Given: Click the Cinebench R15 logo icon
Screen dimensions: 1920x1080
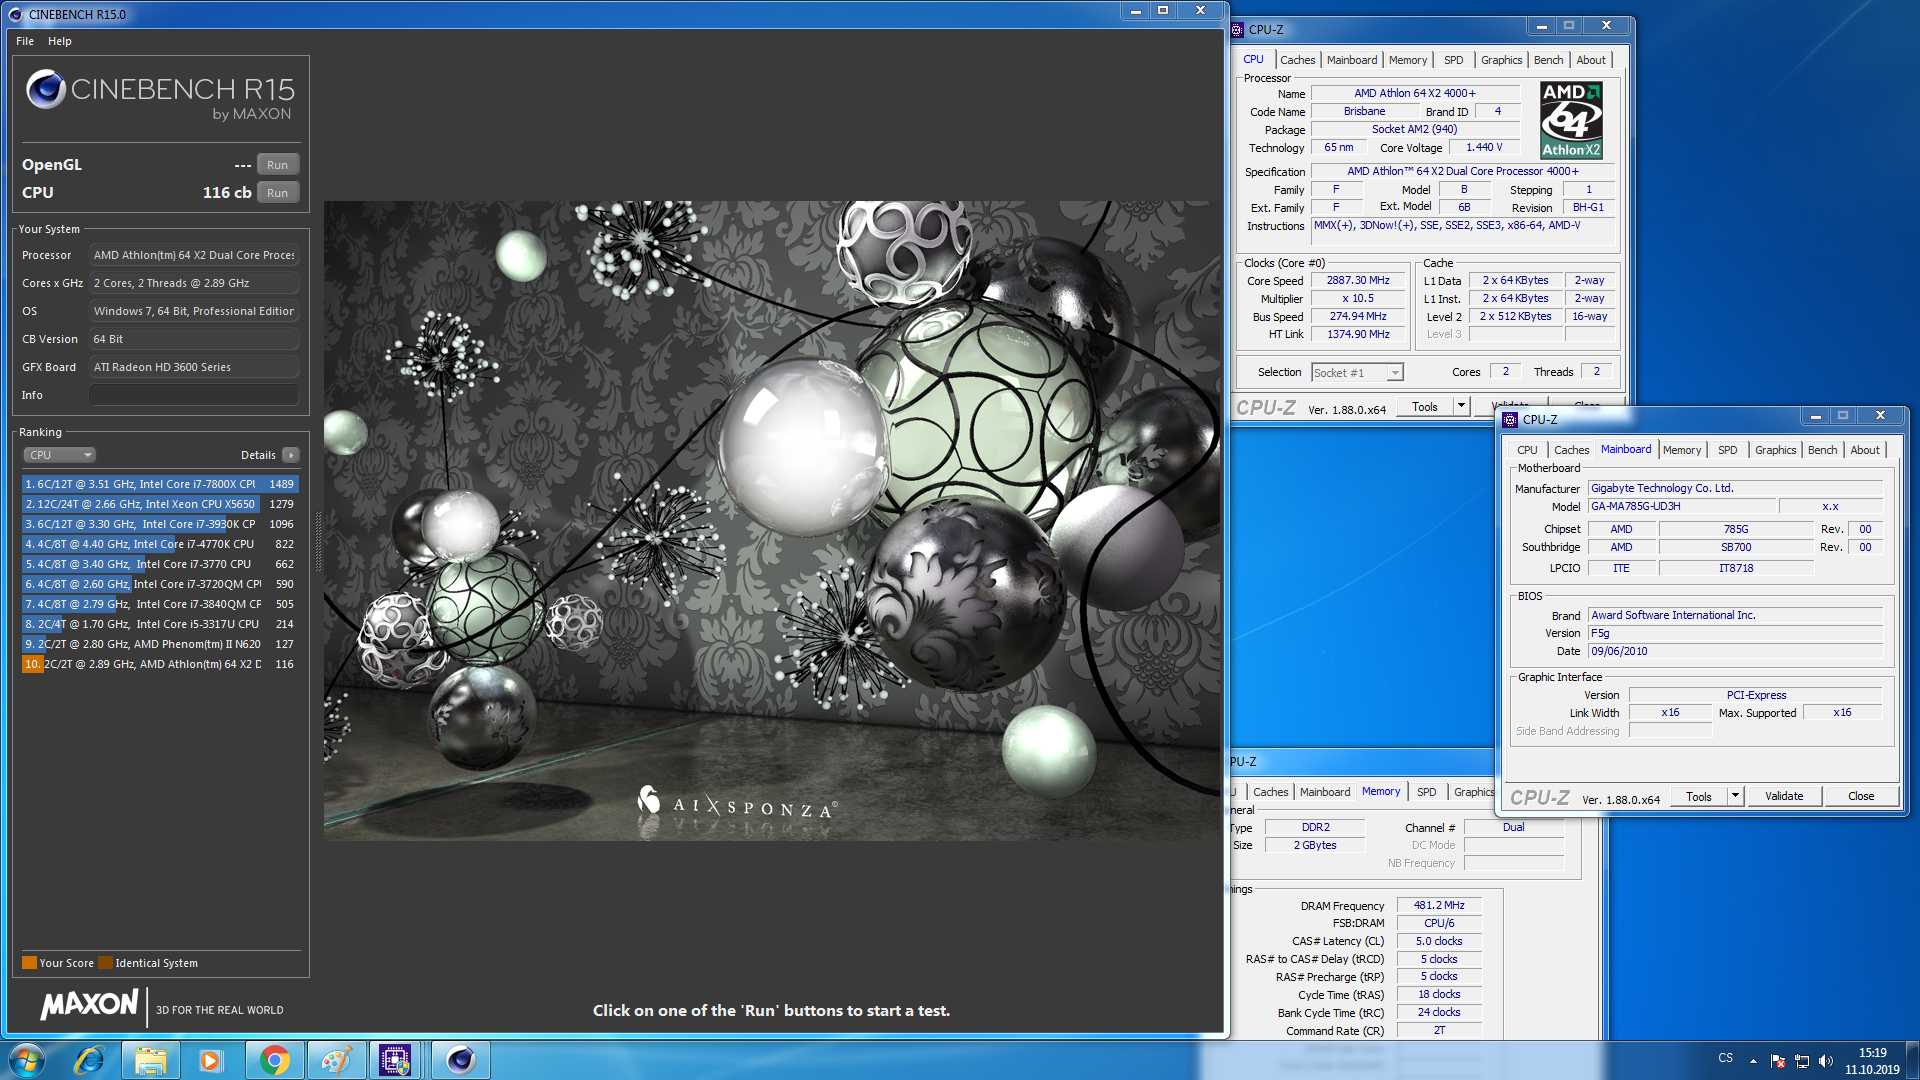Looking at the screenshot, I should pos(46,90).
